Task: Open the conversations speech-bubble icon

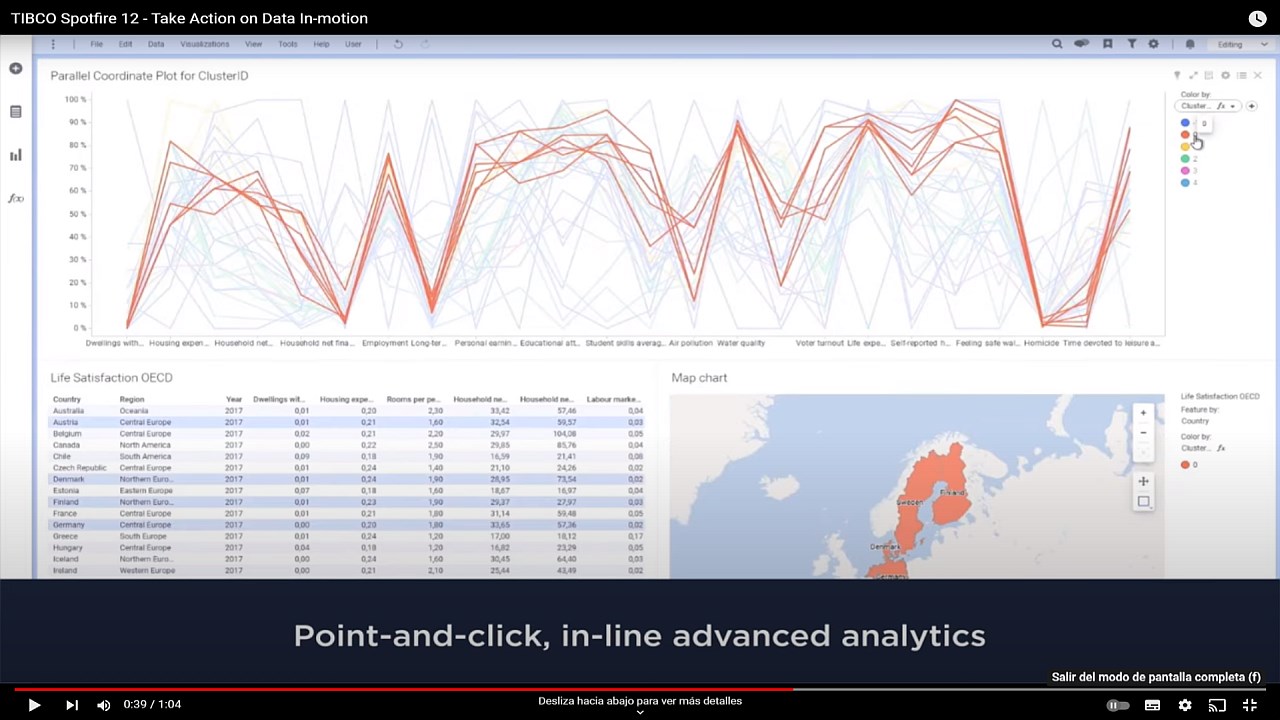Action: tap(1082, 44)
